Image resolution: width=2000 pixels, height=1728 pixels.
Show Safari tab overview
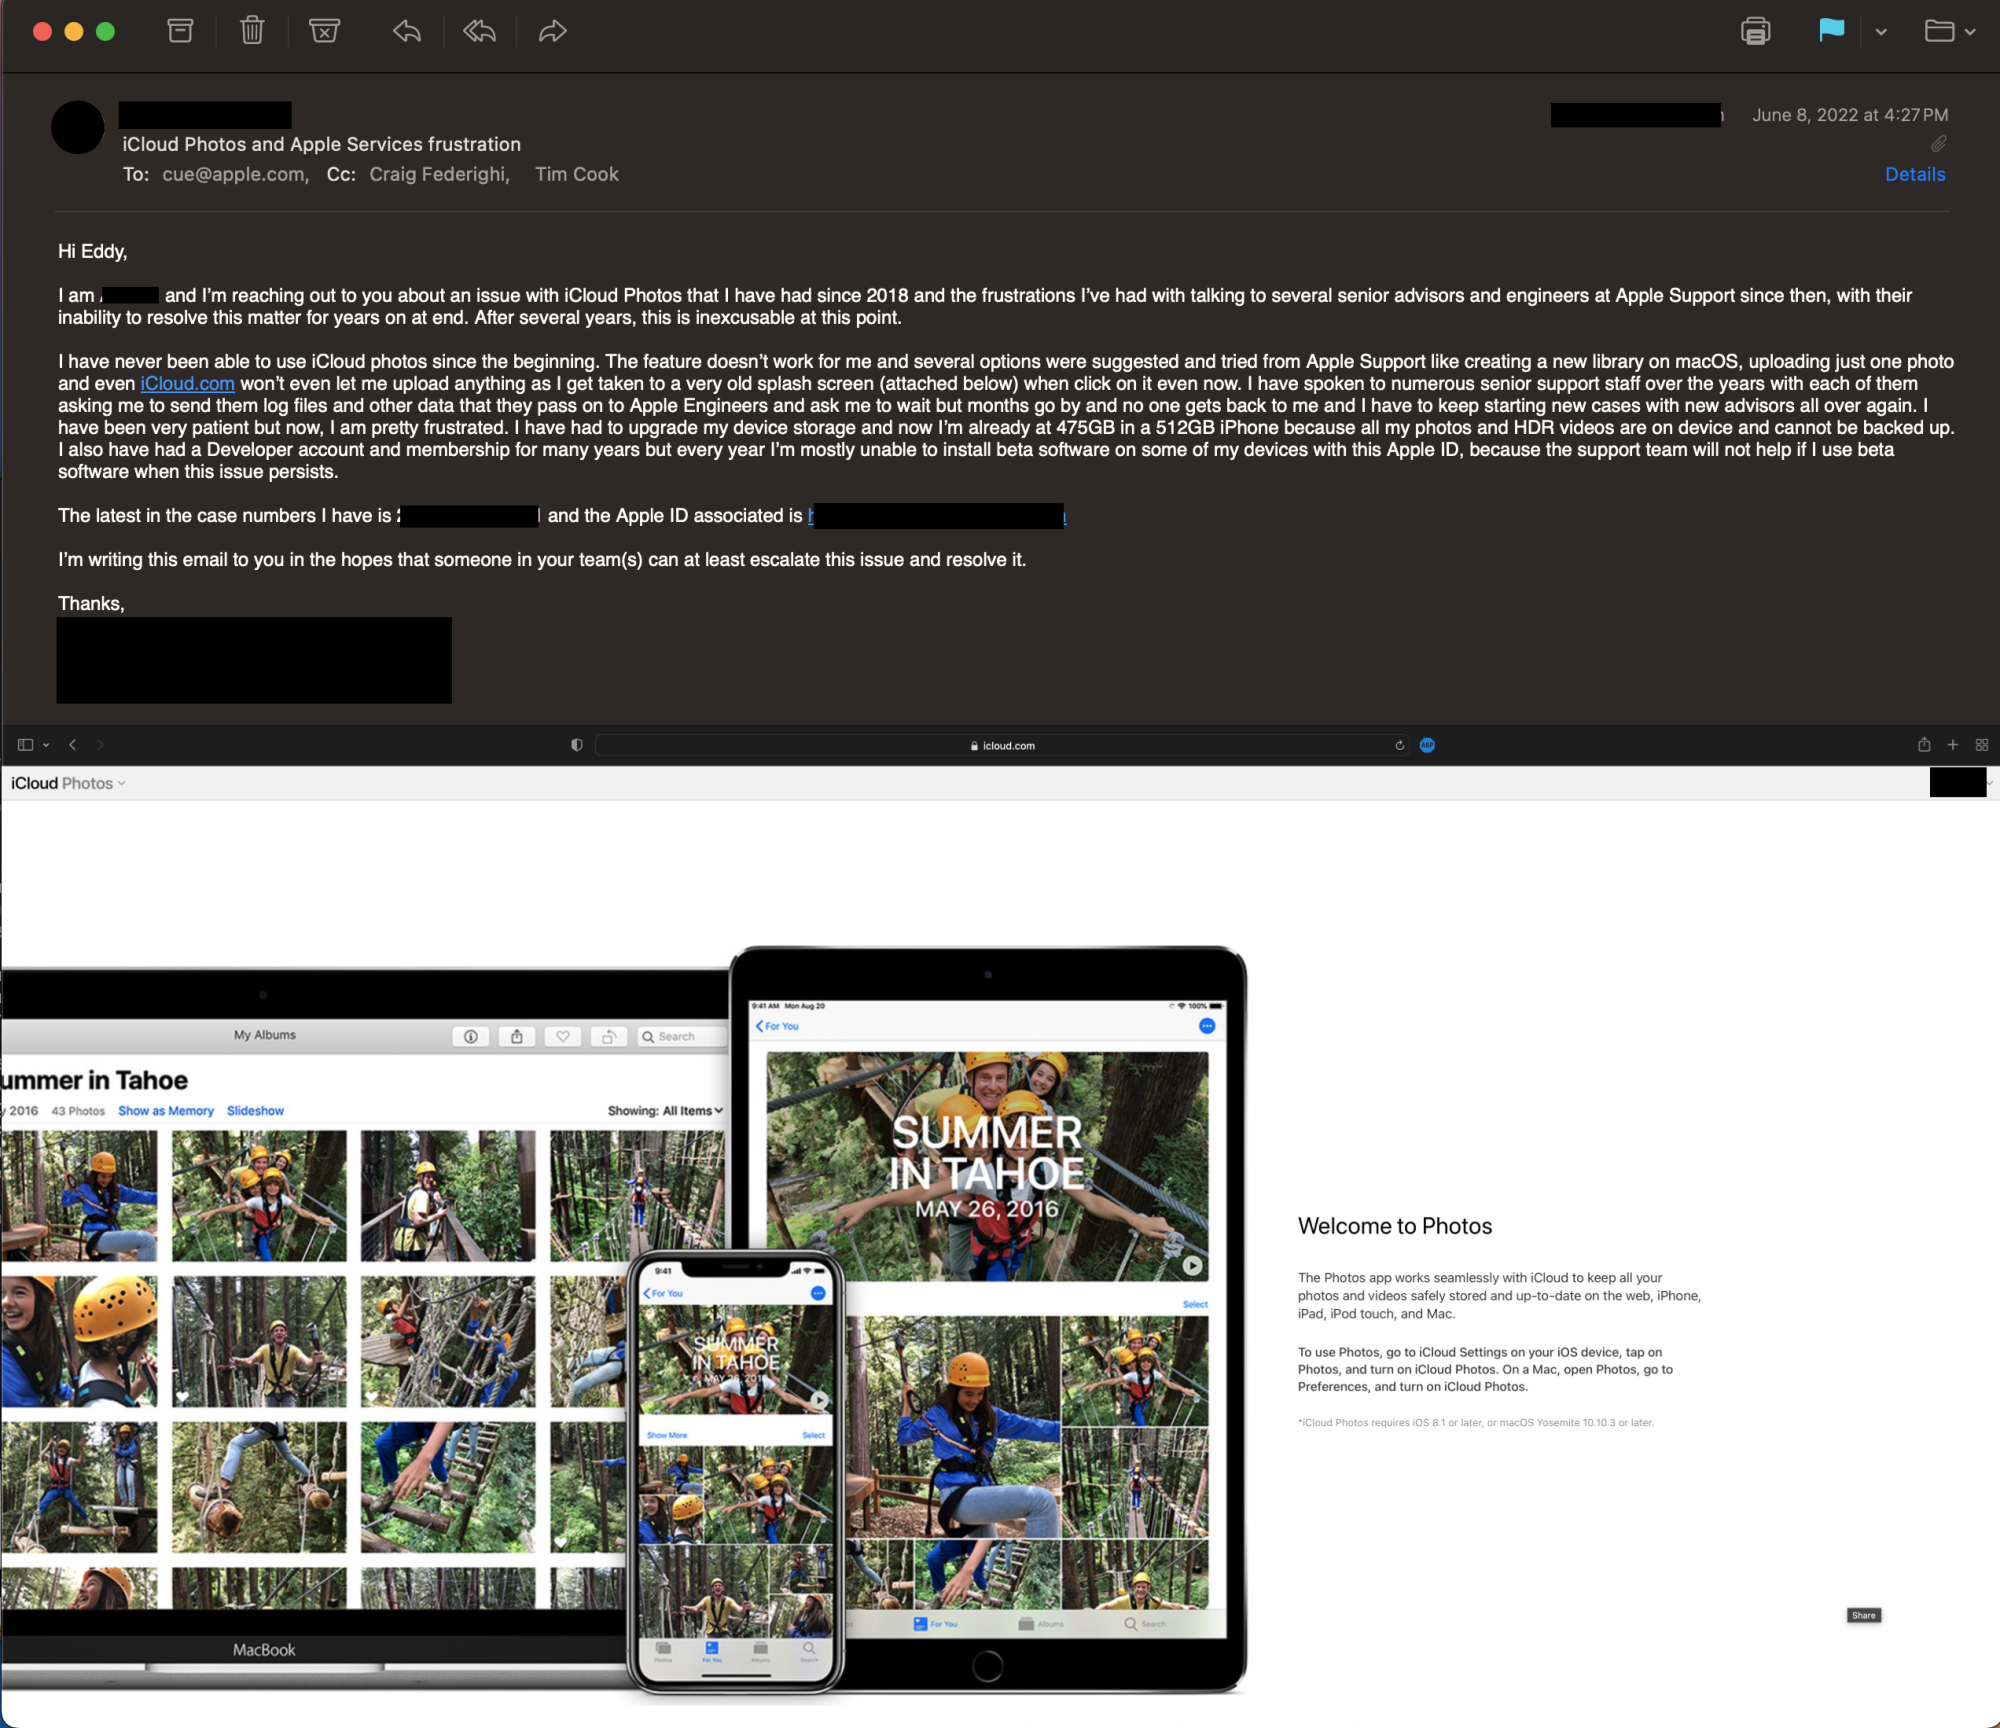1981,744
